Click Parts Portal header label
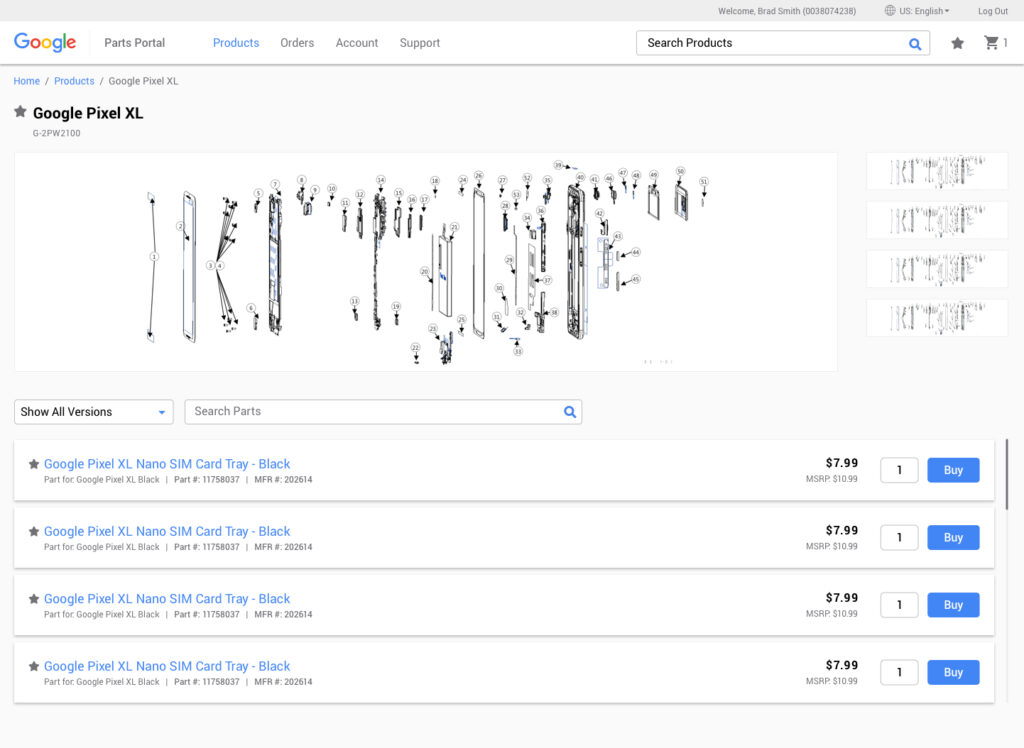The width and height of the screenshot is (1024, 748). [135, 43]
